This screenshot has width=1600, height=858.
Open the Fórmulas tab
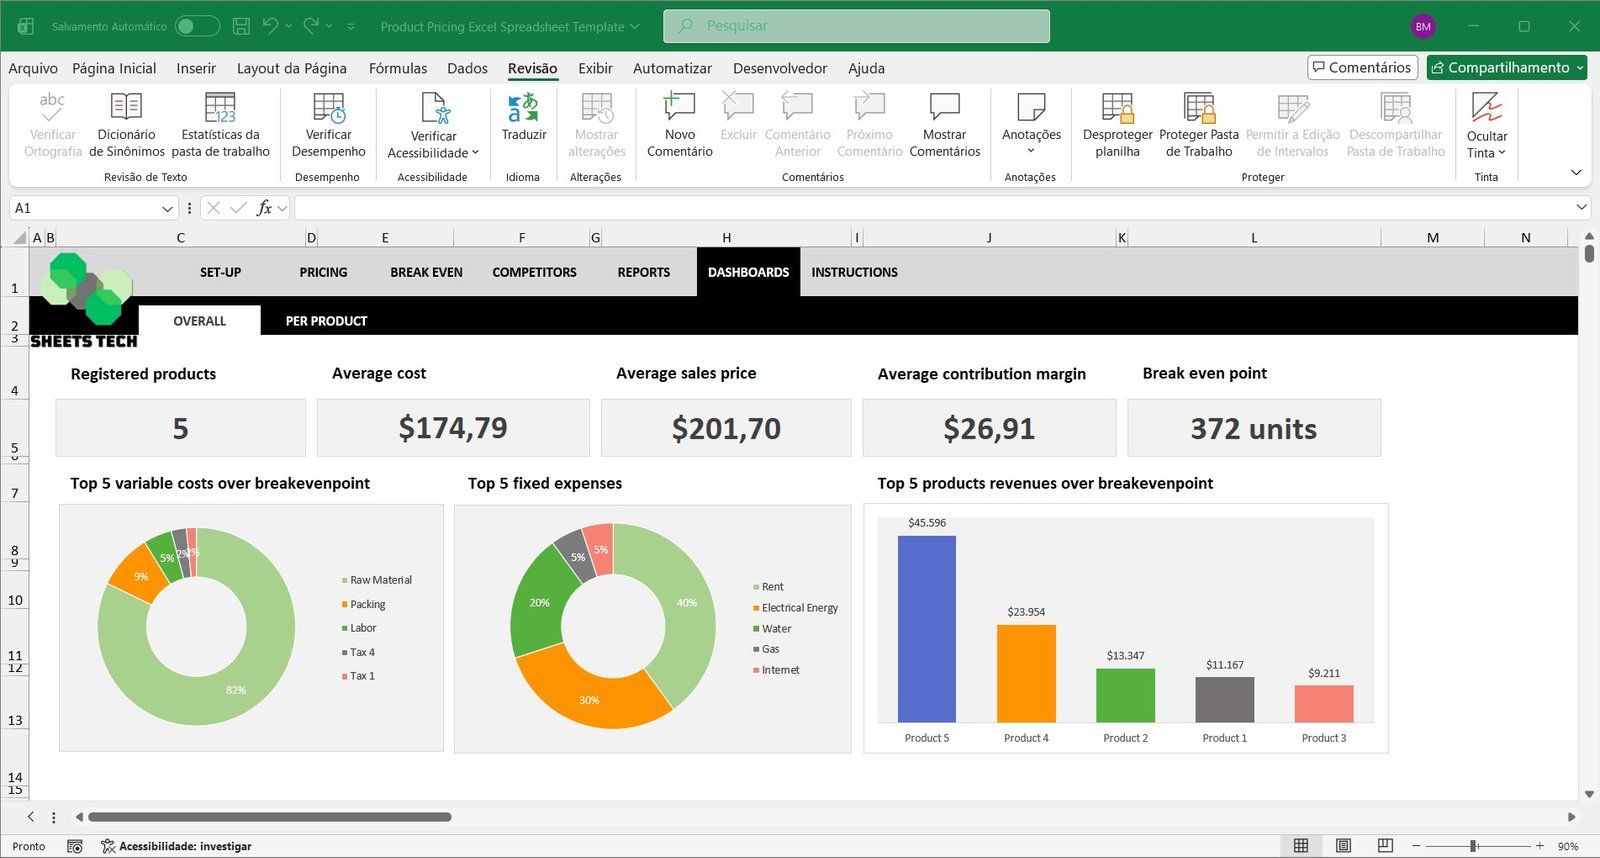(398, 68)
